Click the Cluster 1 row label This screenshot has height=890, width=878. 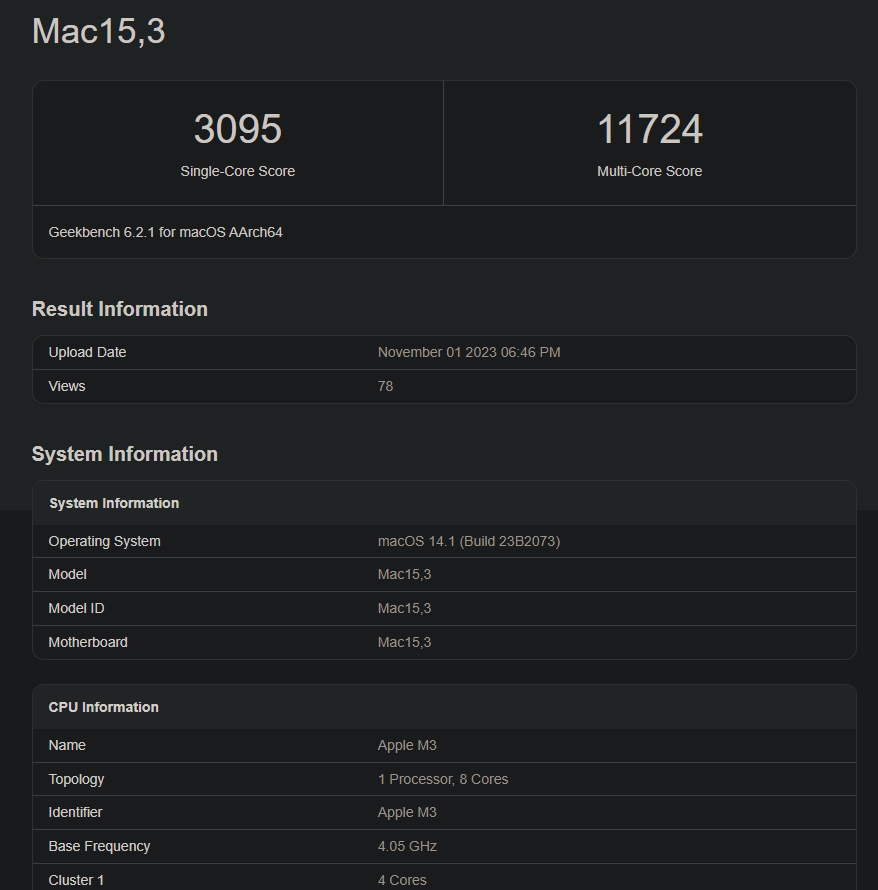(x=76, y=880)
